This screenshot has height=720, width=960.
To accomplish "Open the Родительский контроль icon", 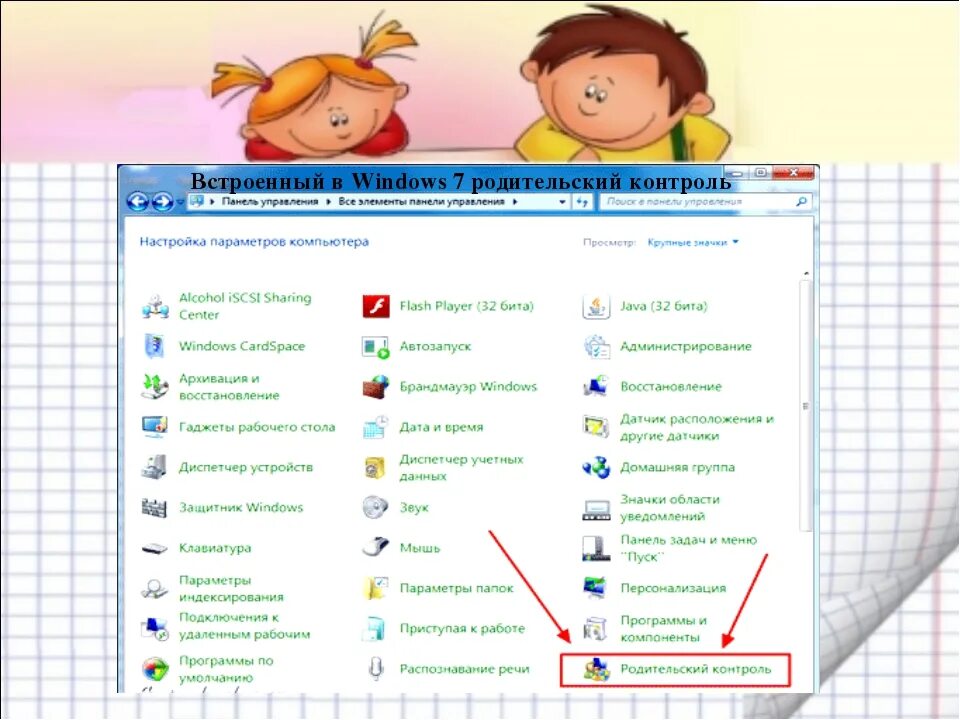I will pyautogui.click(x=596, y=669).
